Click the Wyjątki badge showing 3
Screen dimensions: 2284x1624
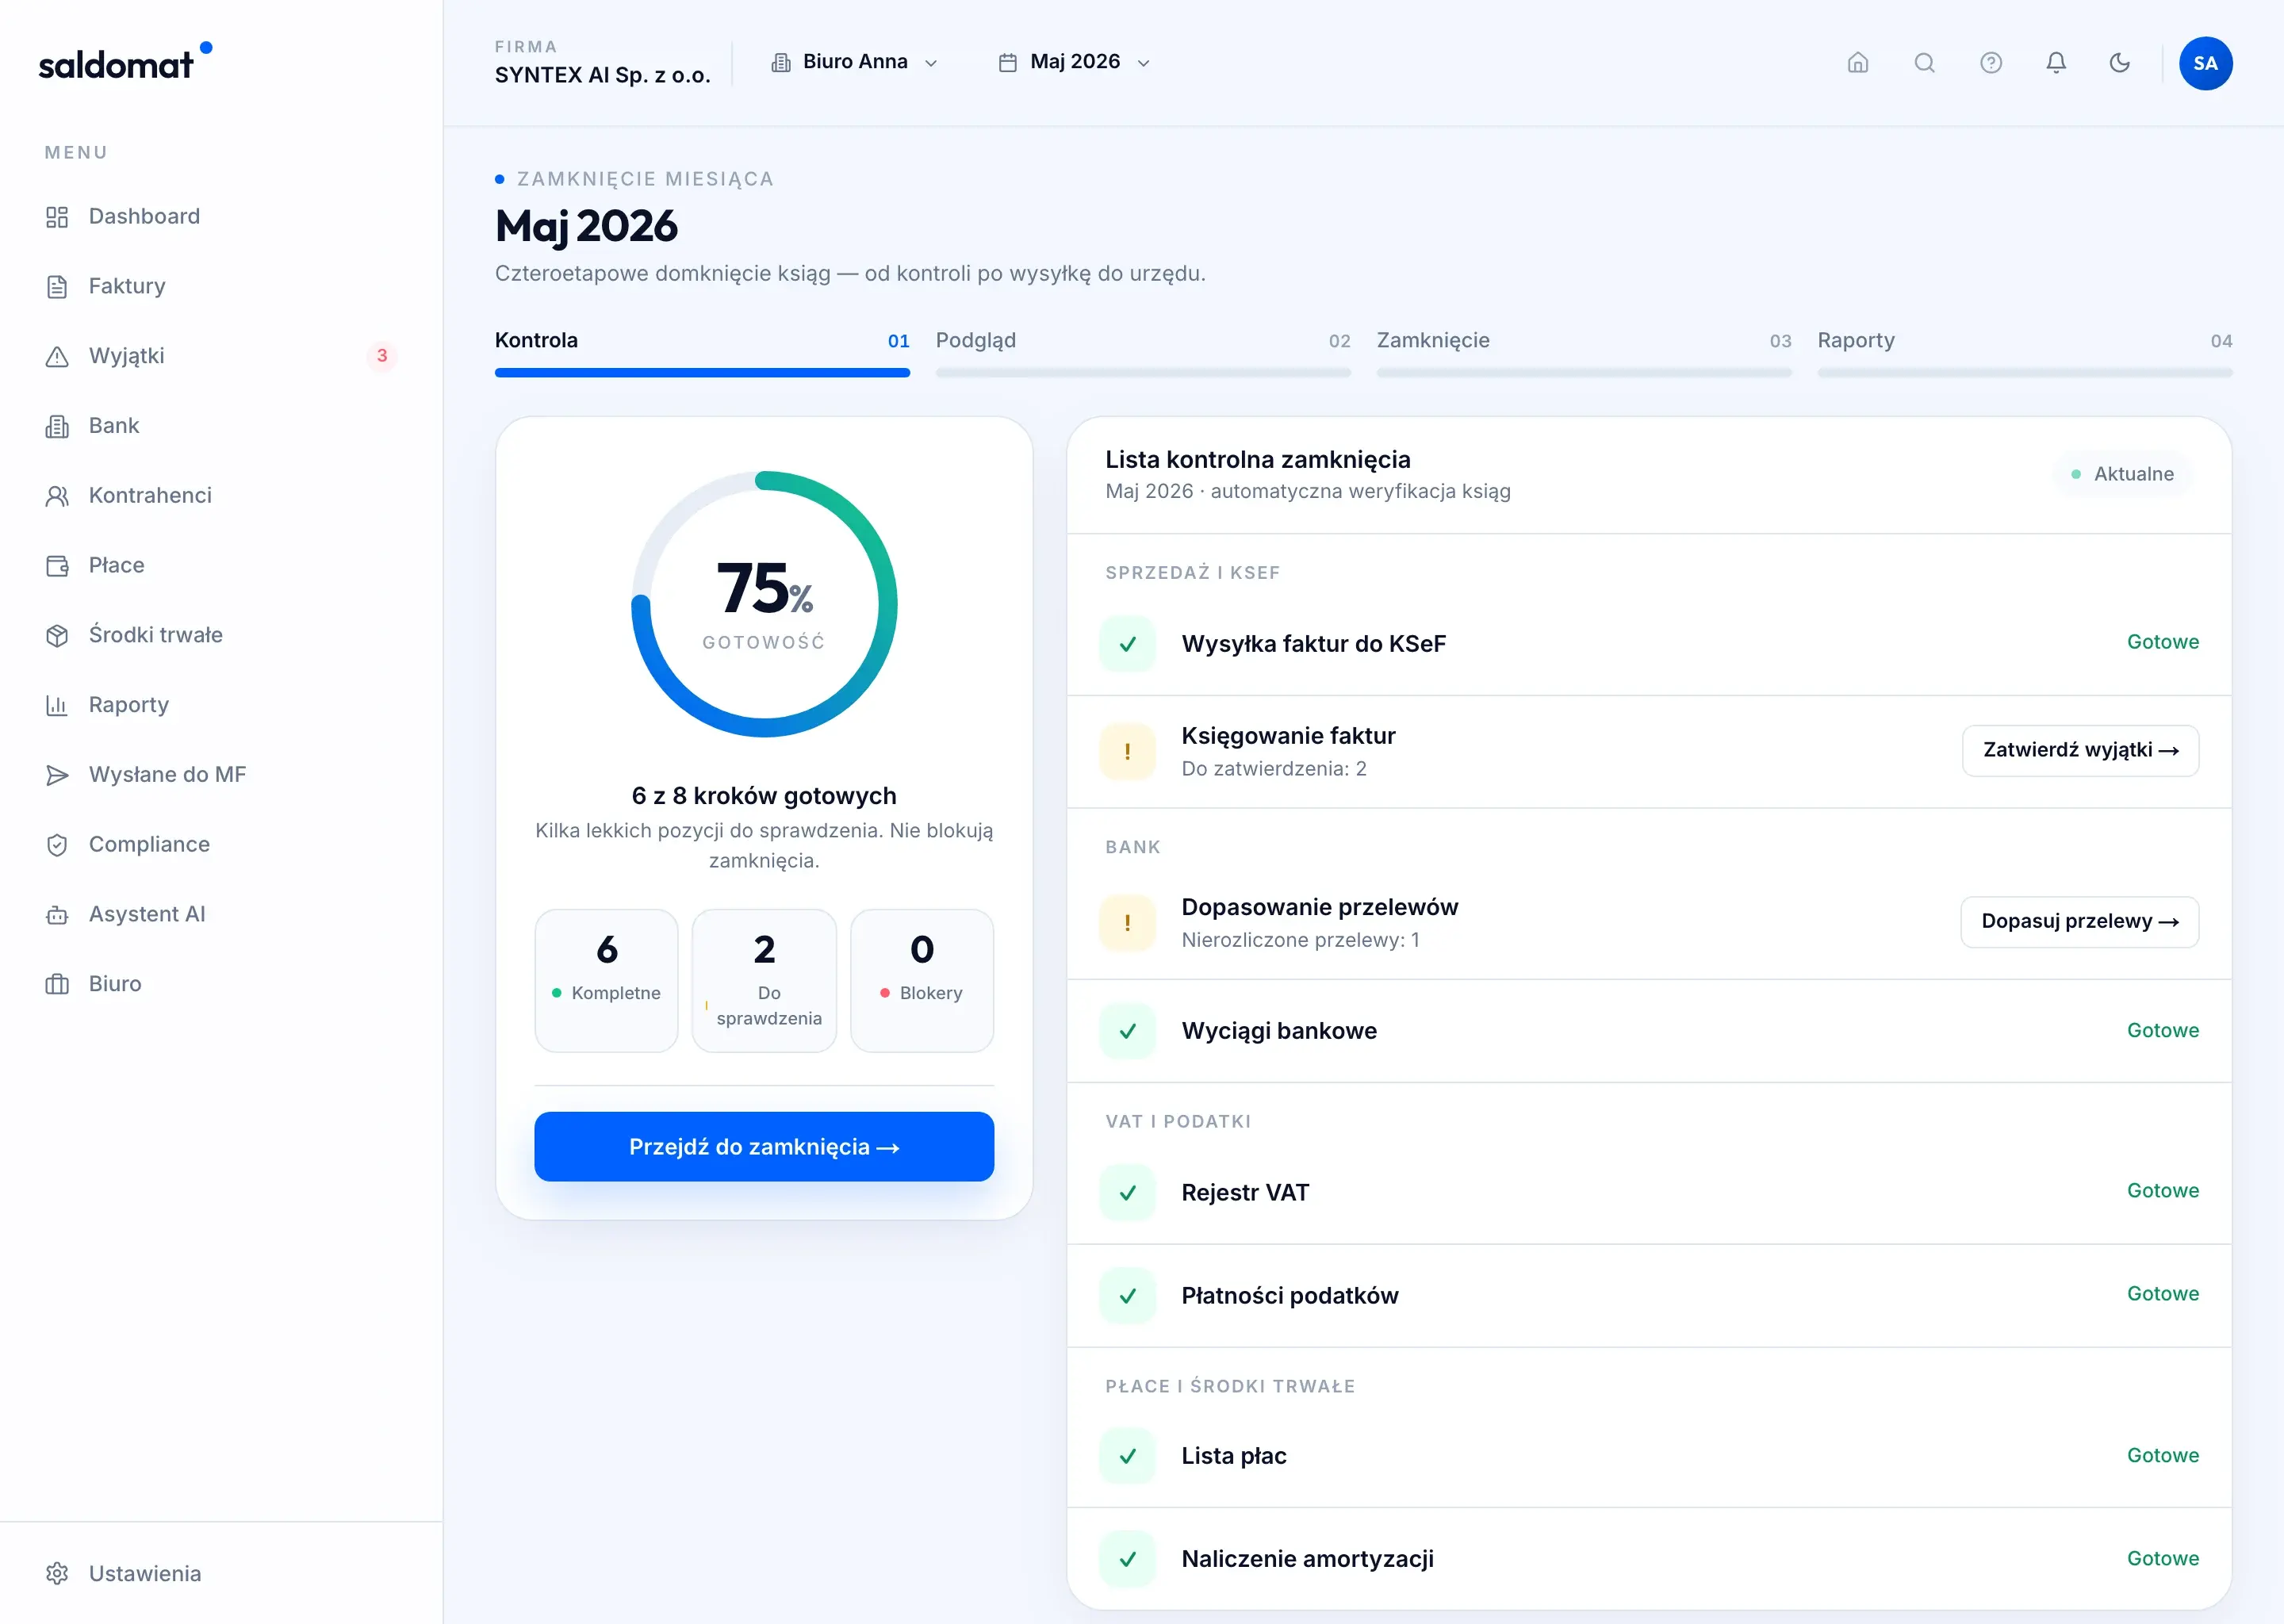pos(382,356)
